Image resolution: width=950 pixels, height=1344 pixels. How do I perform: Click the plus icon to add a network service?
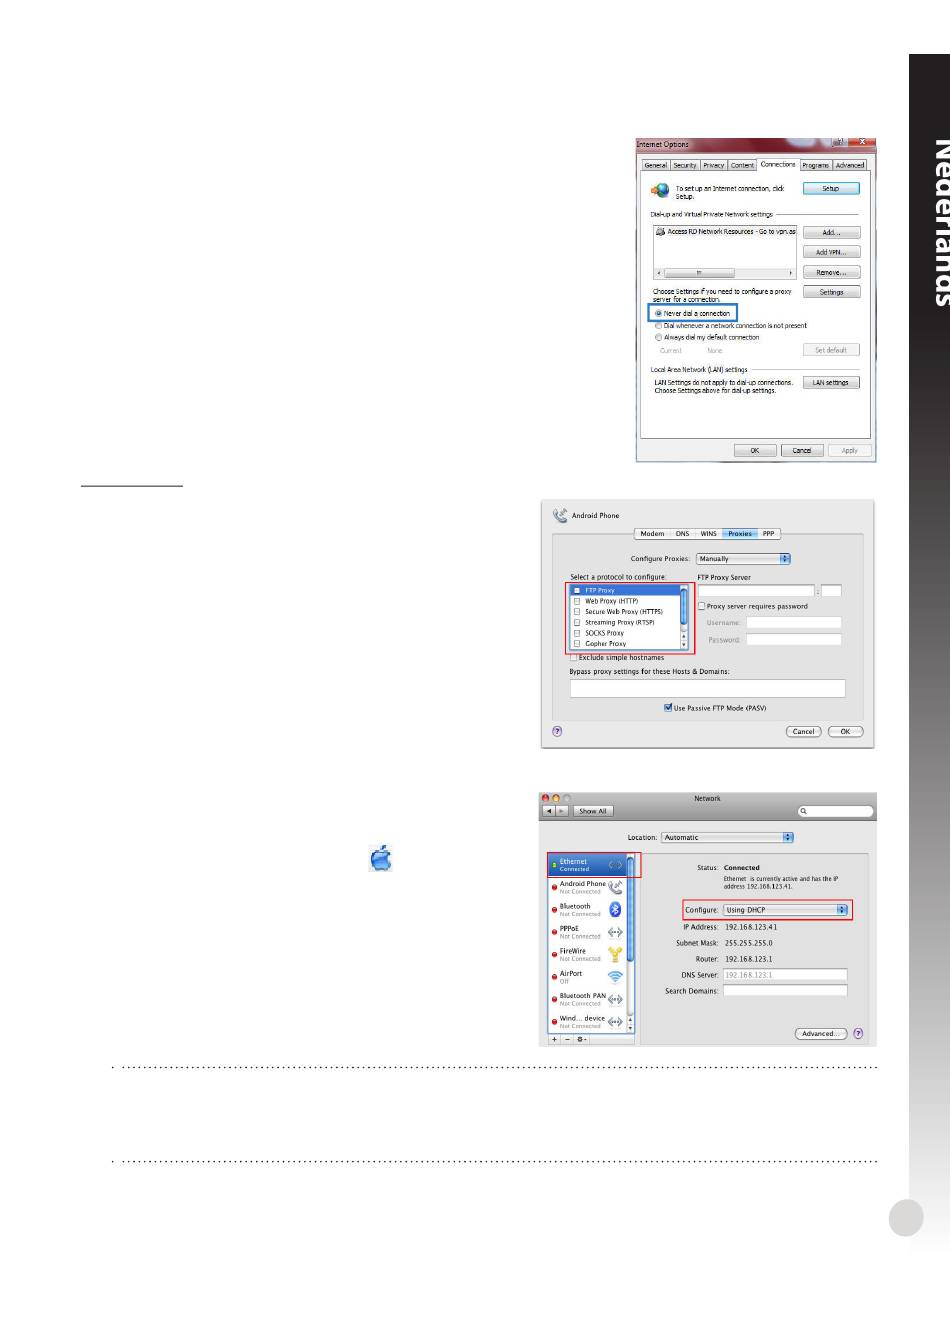pos(554,1039)
